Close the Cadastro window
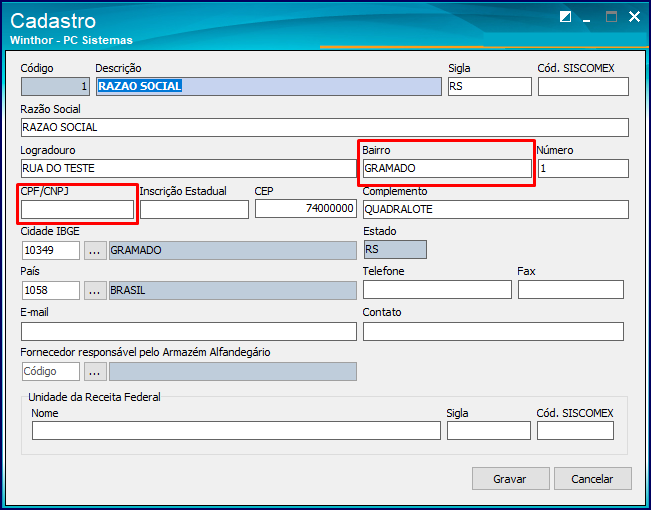The image size is (651, 510). tap(634, 17)
